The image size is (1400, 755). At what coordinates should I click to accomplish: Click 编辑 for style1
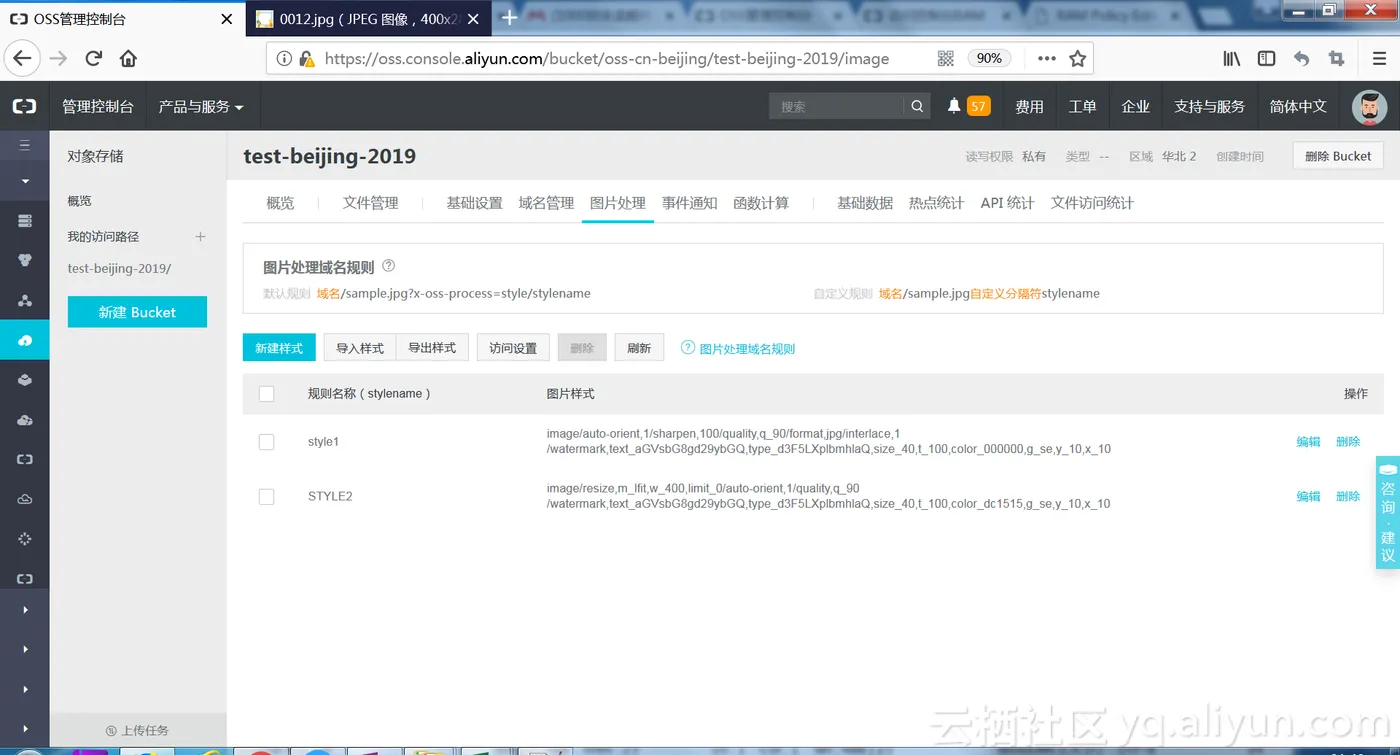pyautogui.click(x=1308, y=442)
